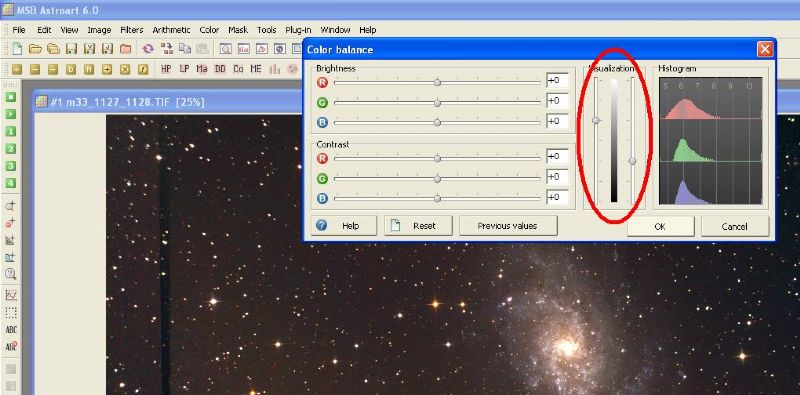Select the dotted rectangle selection tool

(11, 312)
